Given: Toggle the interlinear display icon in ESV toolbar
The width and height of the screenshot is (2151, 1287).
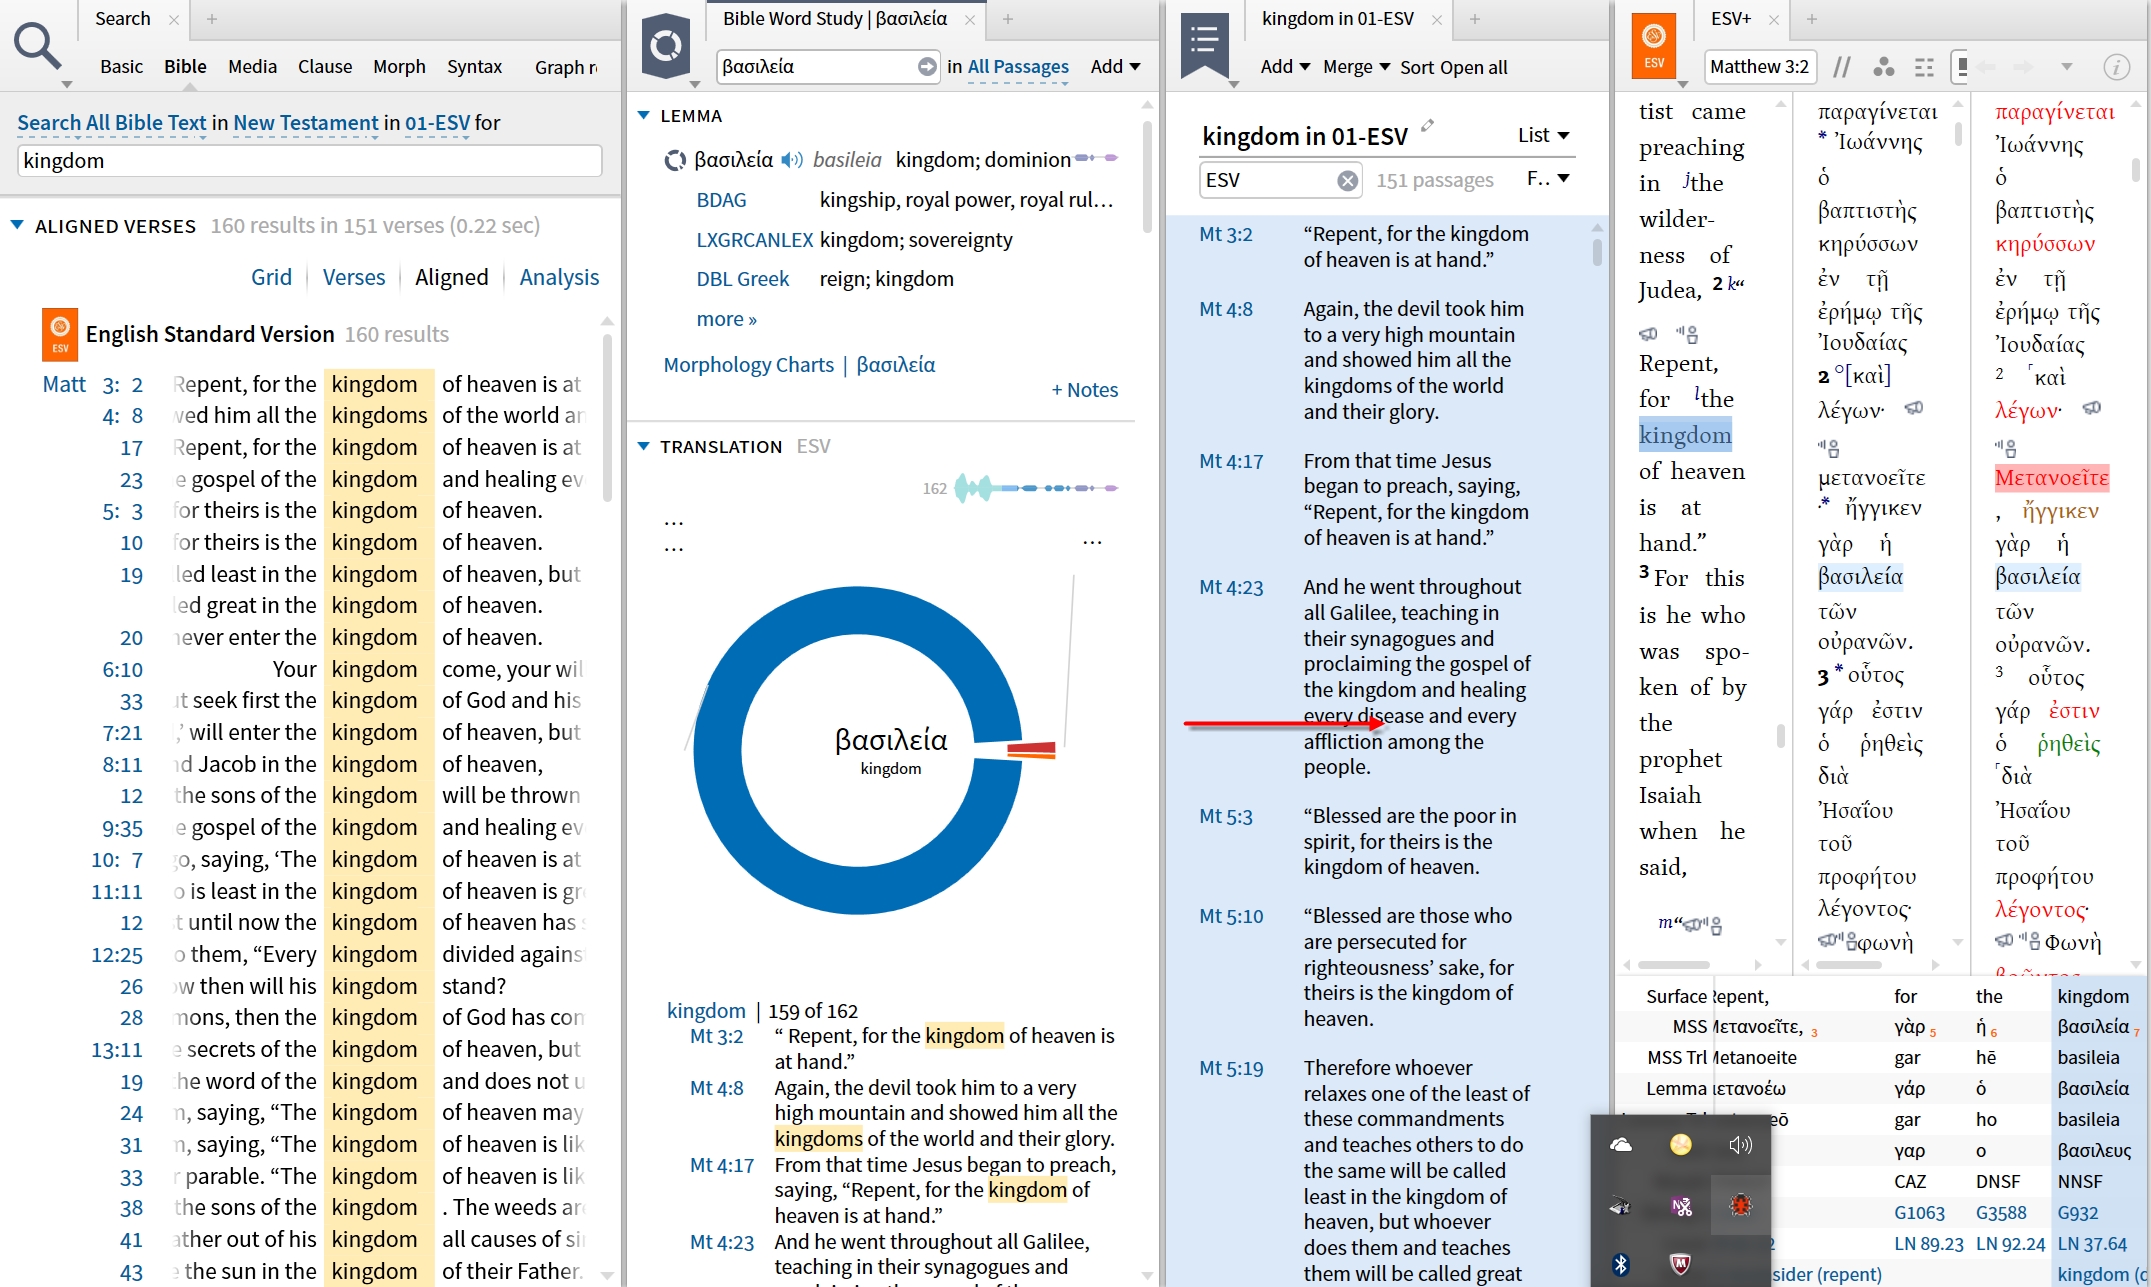Looking at the screenshot, I should (x=1924, y=67).
